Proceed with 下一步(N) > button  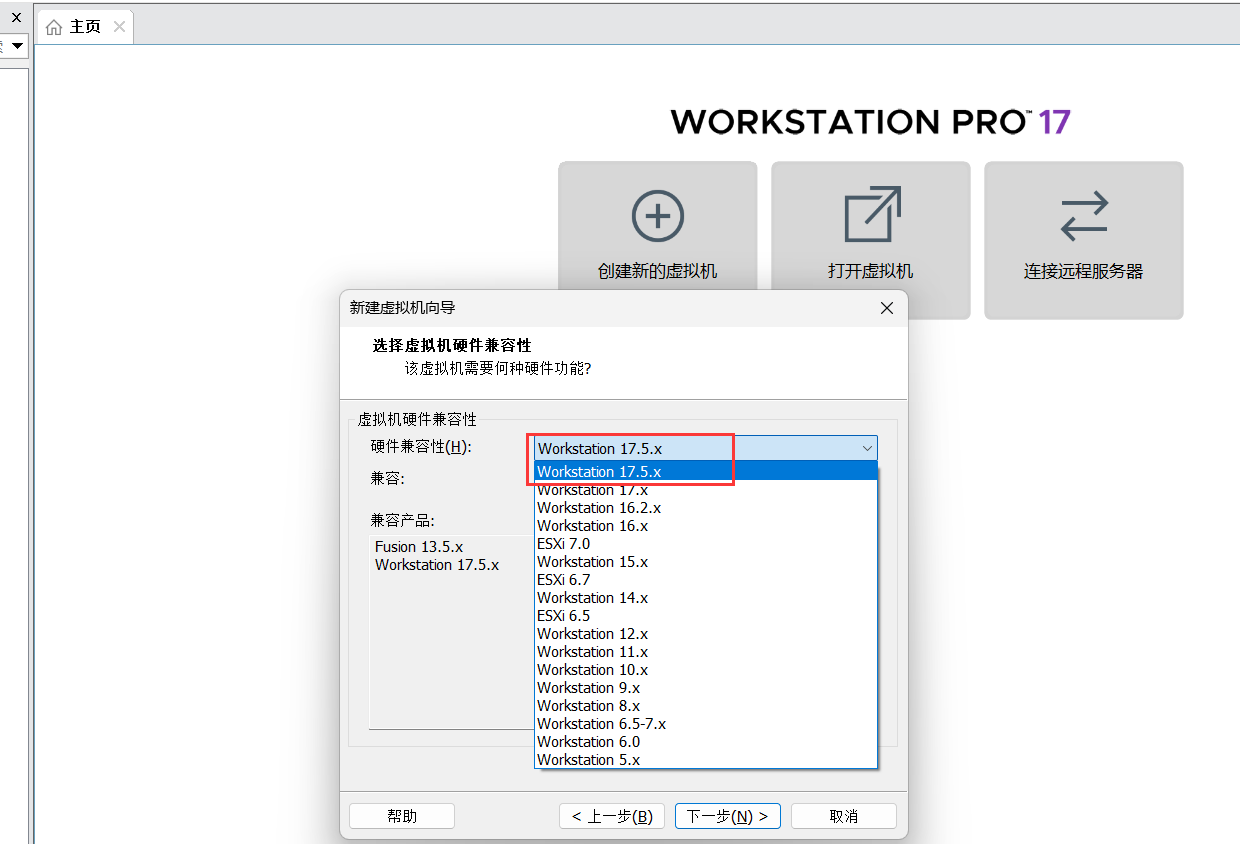728,816
